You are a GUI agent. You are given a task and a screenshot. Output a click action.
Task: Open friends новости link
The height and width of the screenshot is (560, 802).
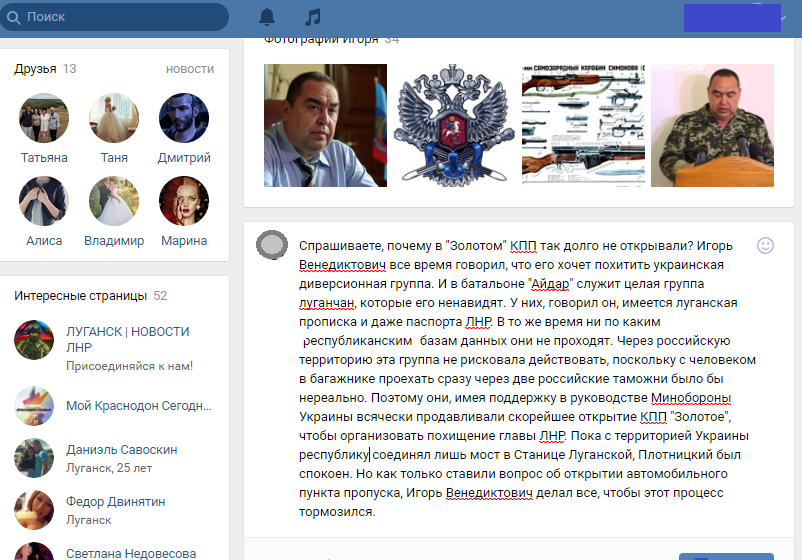click(190, 69)
